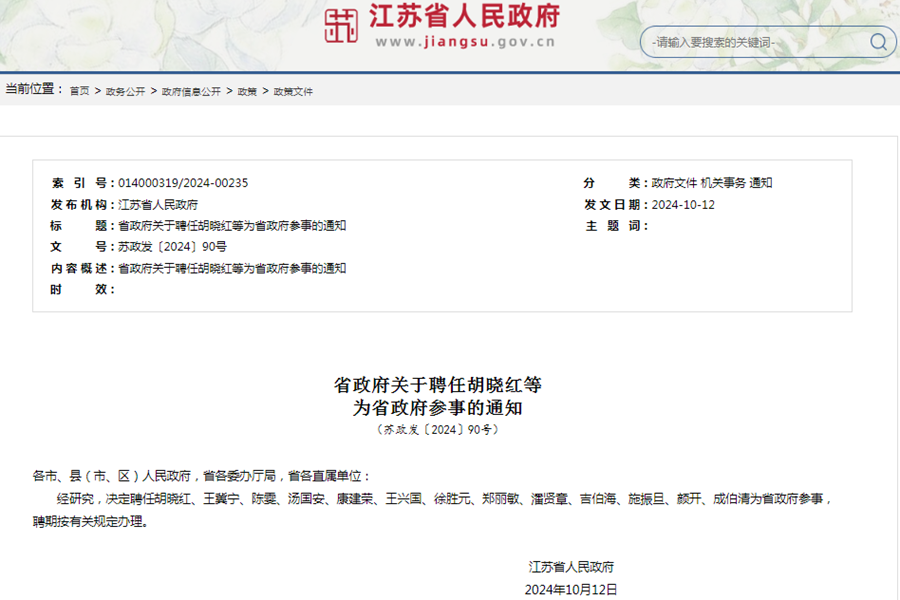Click the italic document number under heading
Image resolution: width=900 pixels, height=600 pixels.
pyautogui.click(x=438, y=429)
